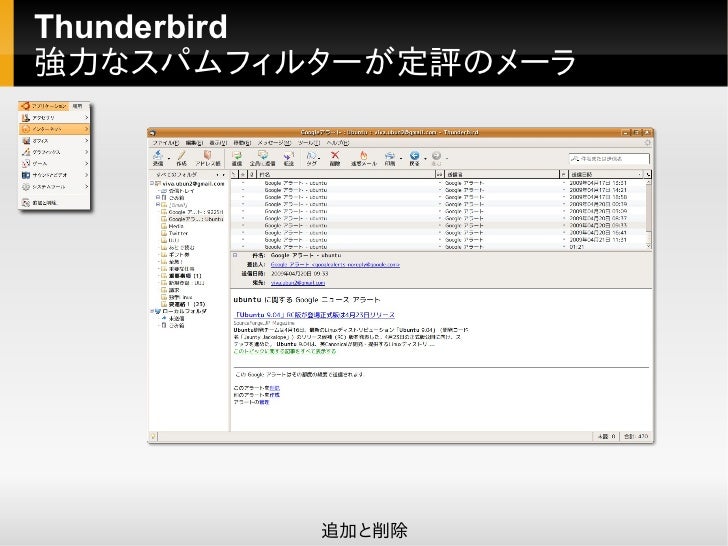The height and width of the screenshot is (546, 728).
Task: Click the recipient viva.ubun2@gmail.com link in header
Action: tap(298, 283)
